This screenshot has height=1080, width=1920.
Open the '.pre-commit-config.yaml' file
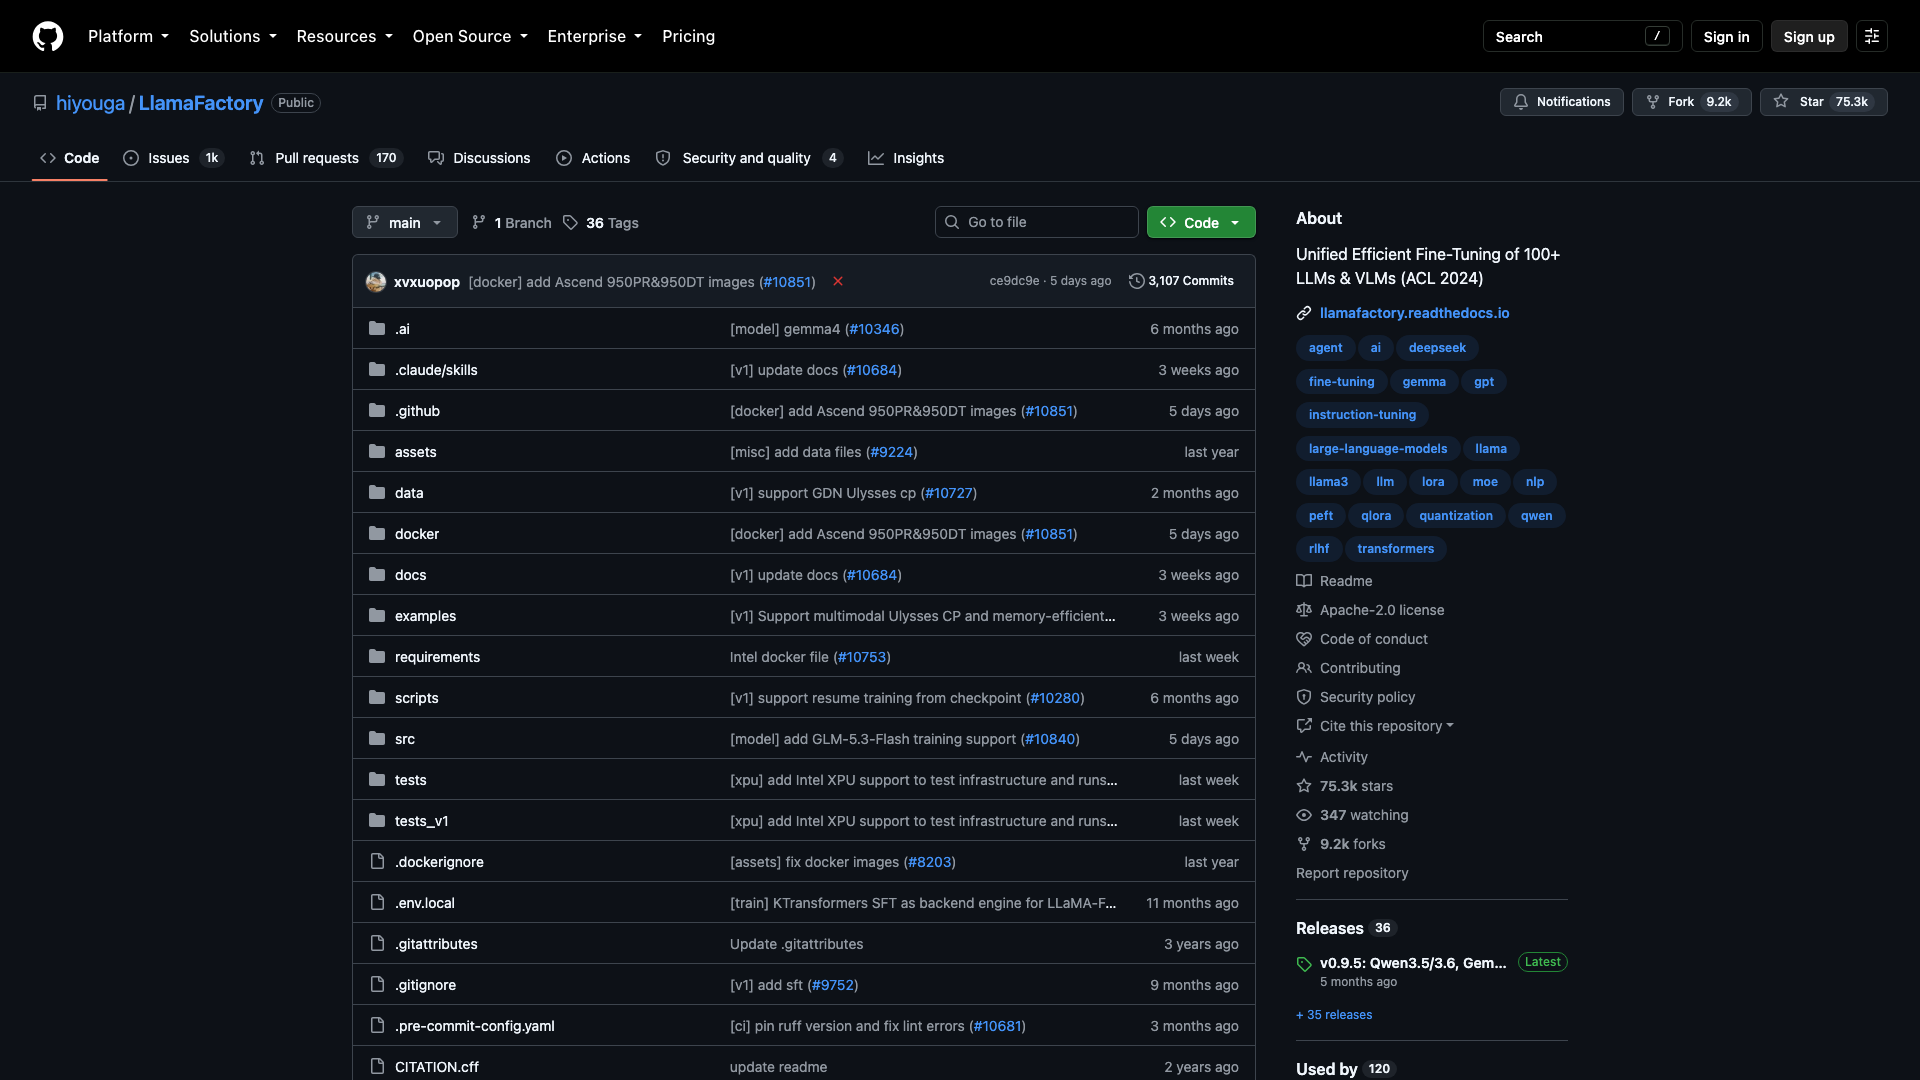click(475, 1026)
